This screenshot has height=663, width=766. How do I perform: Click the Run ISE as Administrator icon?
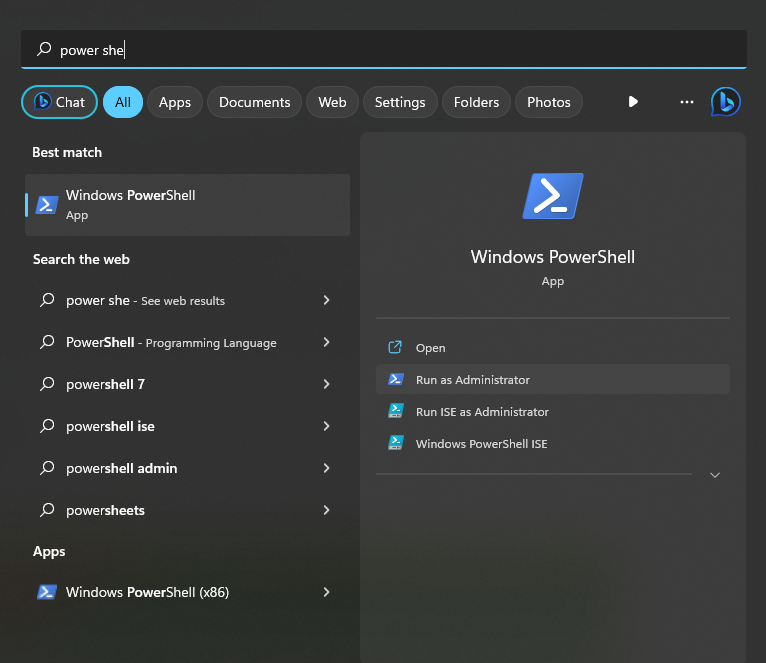tap(395, 412)
